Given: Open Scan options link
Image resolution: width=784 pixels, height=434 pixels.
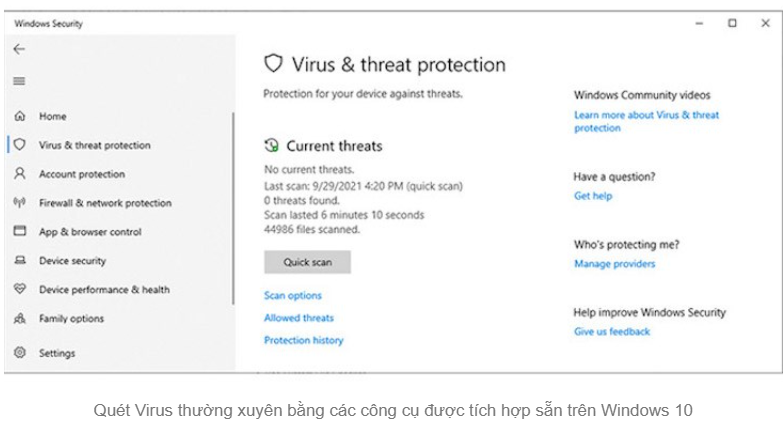Looking at the screenshot, I should [293, 296].
